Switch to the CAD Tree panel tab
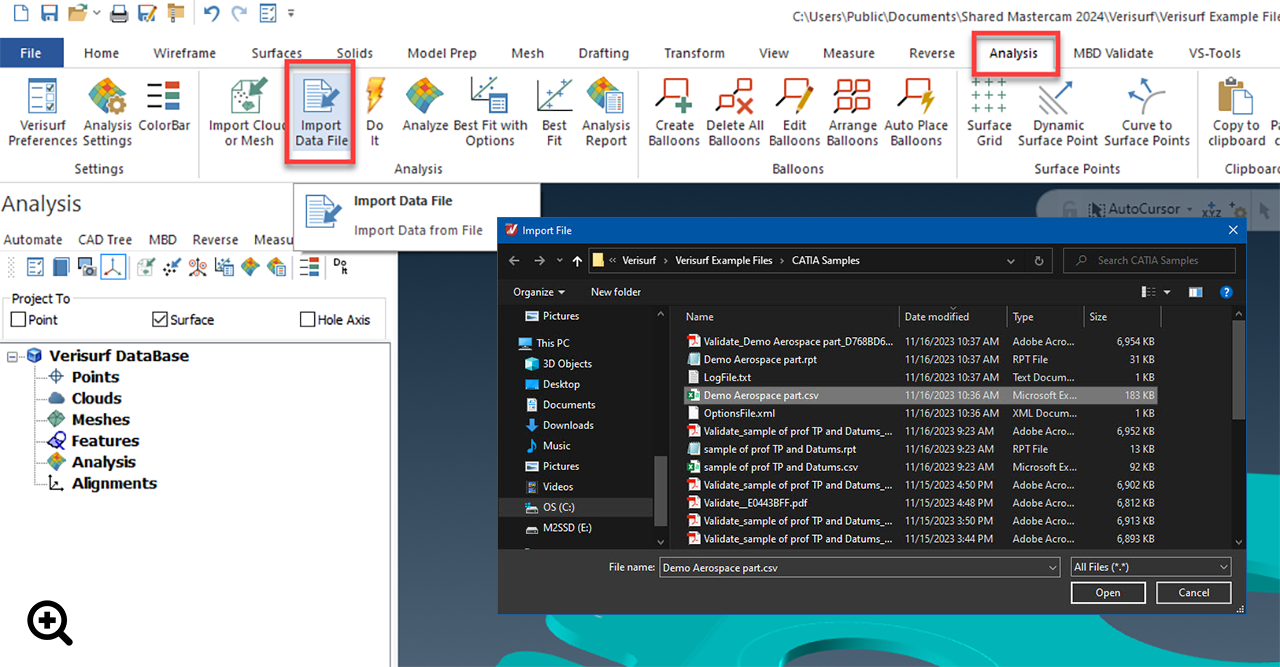1280x667 pixels. point(105,240)
